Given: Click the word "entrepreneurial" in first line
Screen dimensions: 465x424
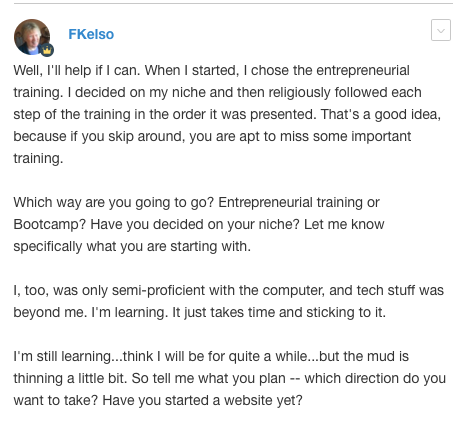Looking at the screenshot, I should click(x=363, y=71).
